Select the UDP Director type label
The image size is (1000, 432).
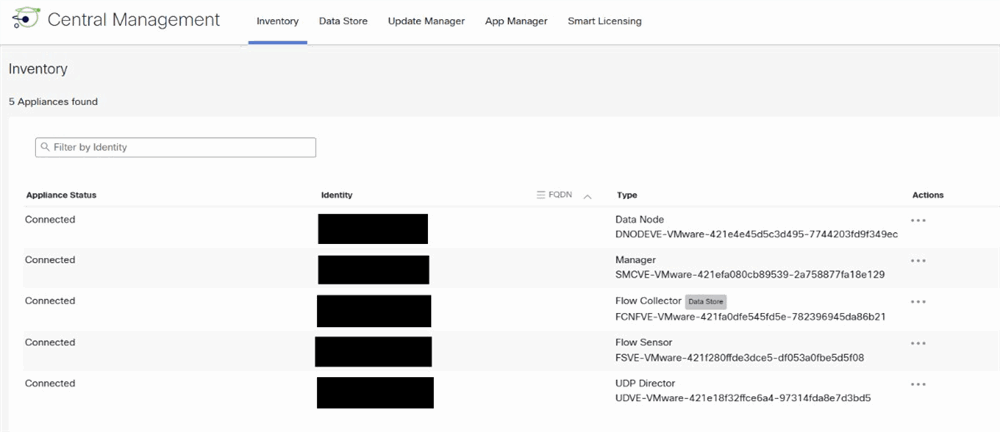click(645, 384)
